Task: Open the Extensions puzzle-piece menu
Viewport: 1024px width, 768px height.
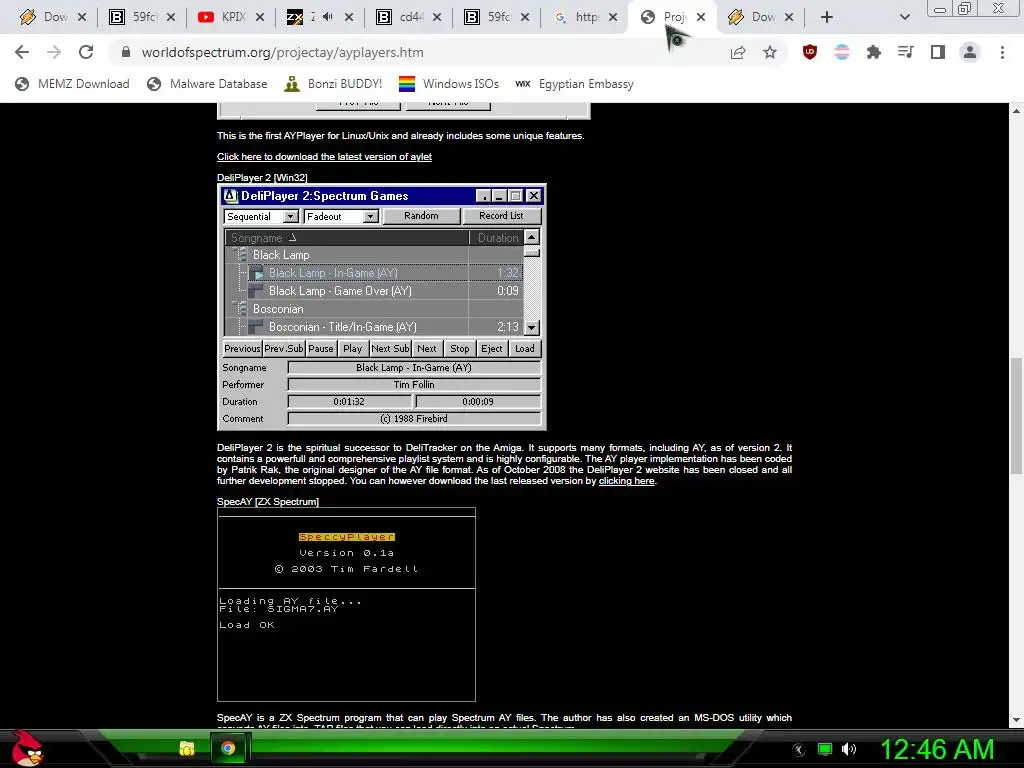Action: click(874, 52)
